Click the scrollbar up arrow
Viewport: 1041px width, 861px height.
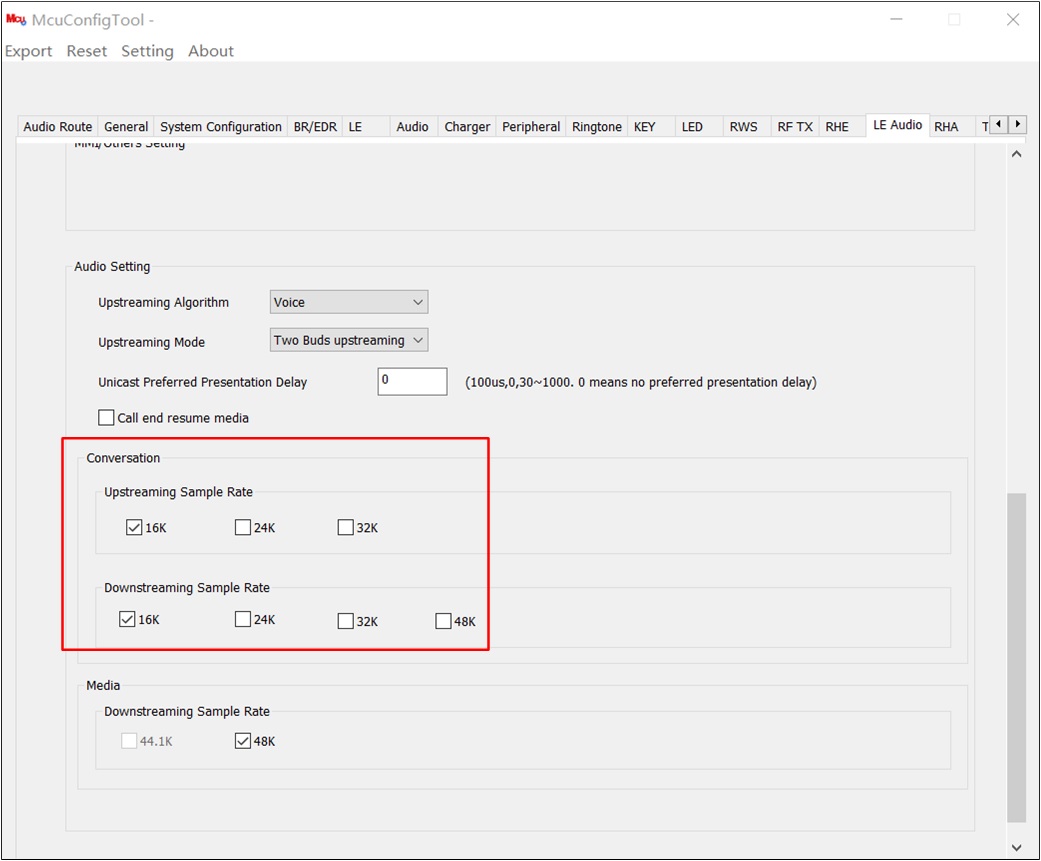pyautogui.click(x=1016, y=154)
